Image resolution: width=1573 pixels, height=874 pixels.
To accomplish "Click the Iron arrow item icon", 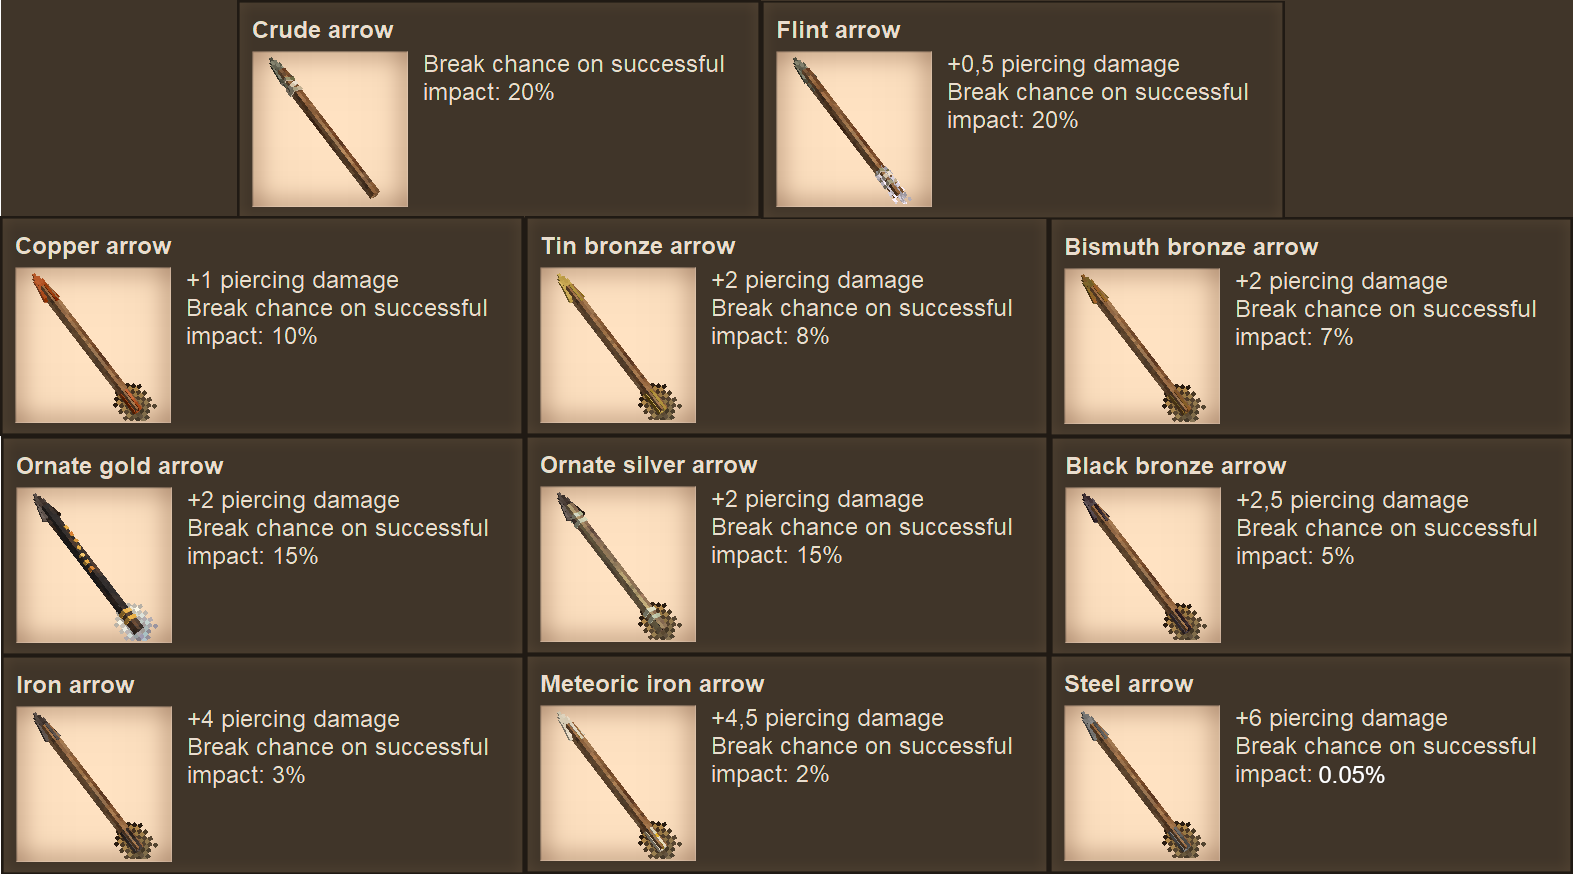I will pyautogui.click(x=94, y=784).
